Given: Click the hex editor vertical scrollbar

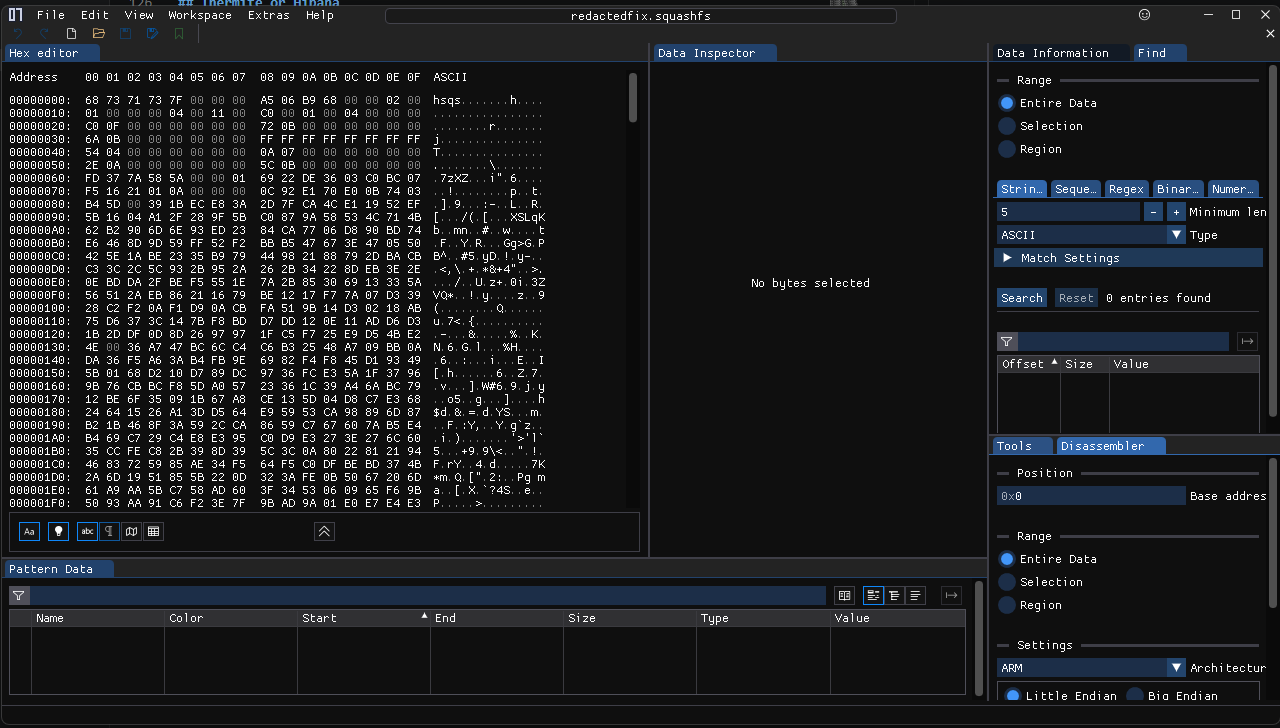Looking at the screenshot, I should point(632,98).
